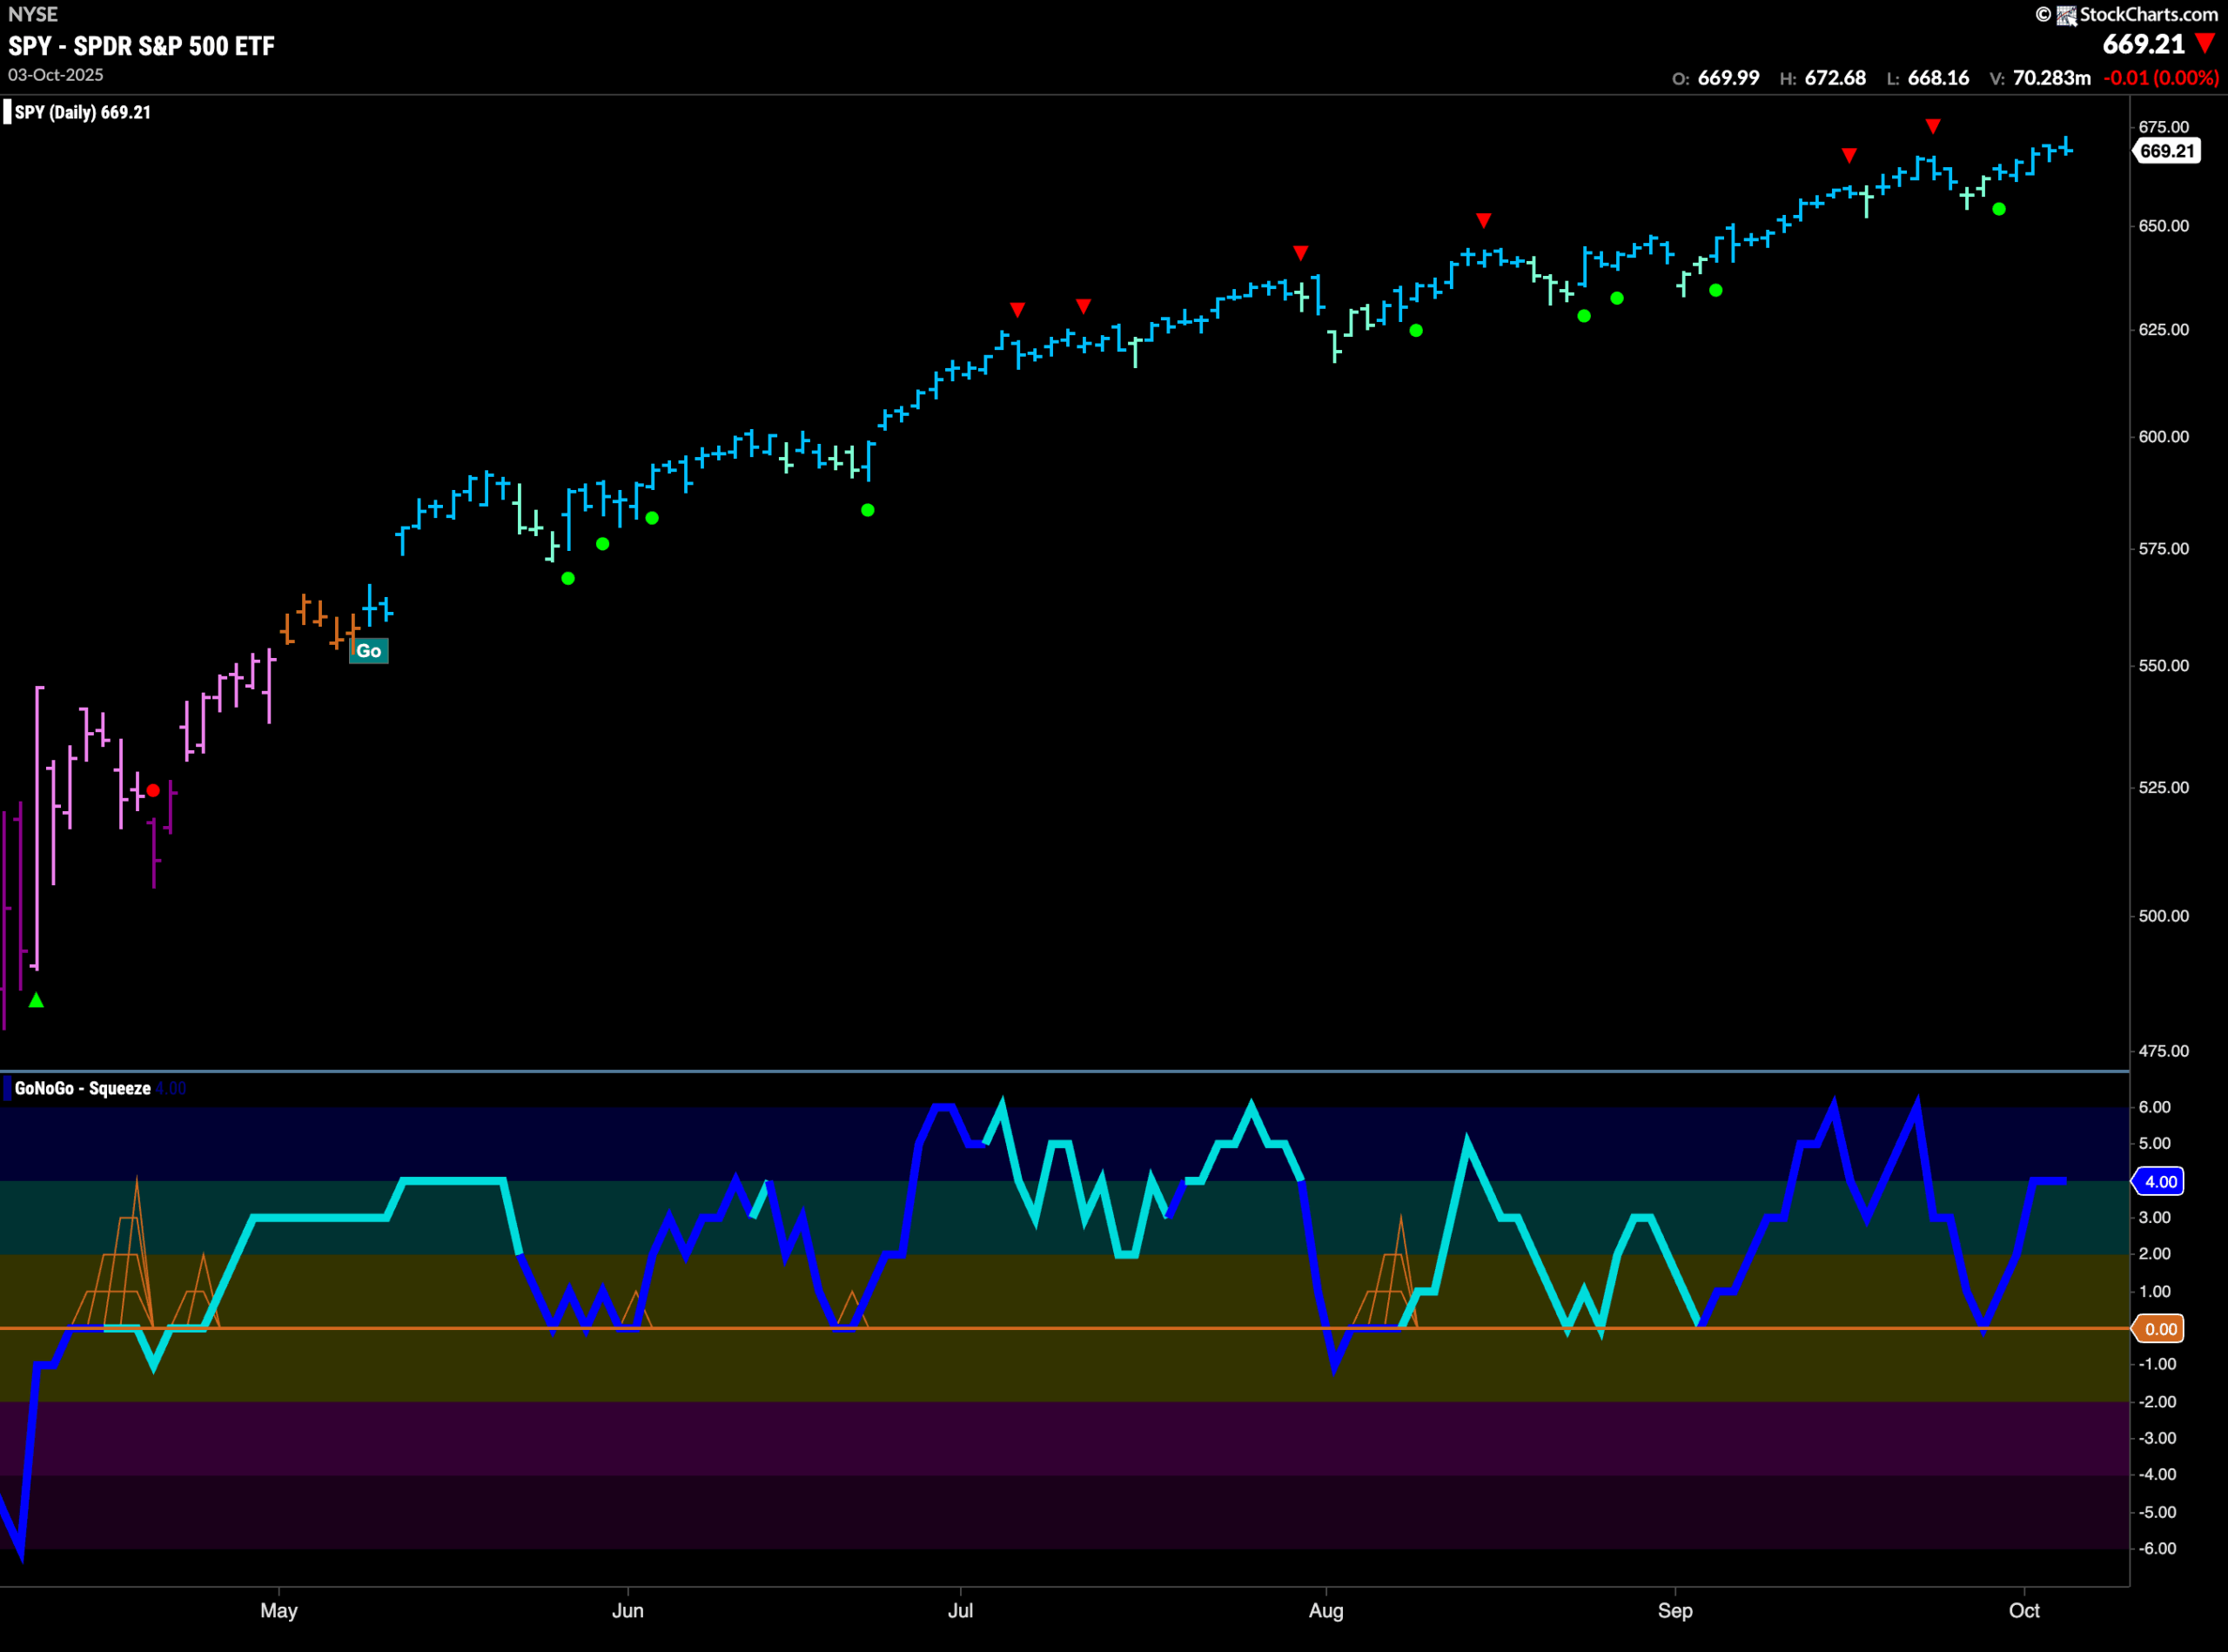
Task: Click the orange 0.00 zero line tag
Action: (x=2159, y=1329)
